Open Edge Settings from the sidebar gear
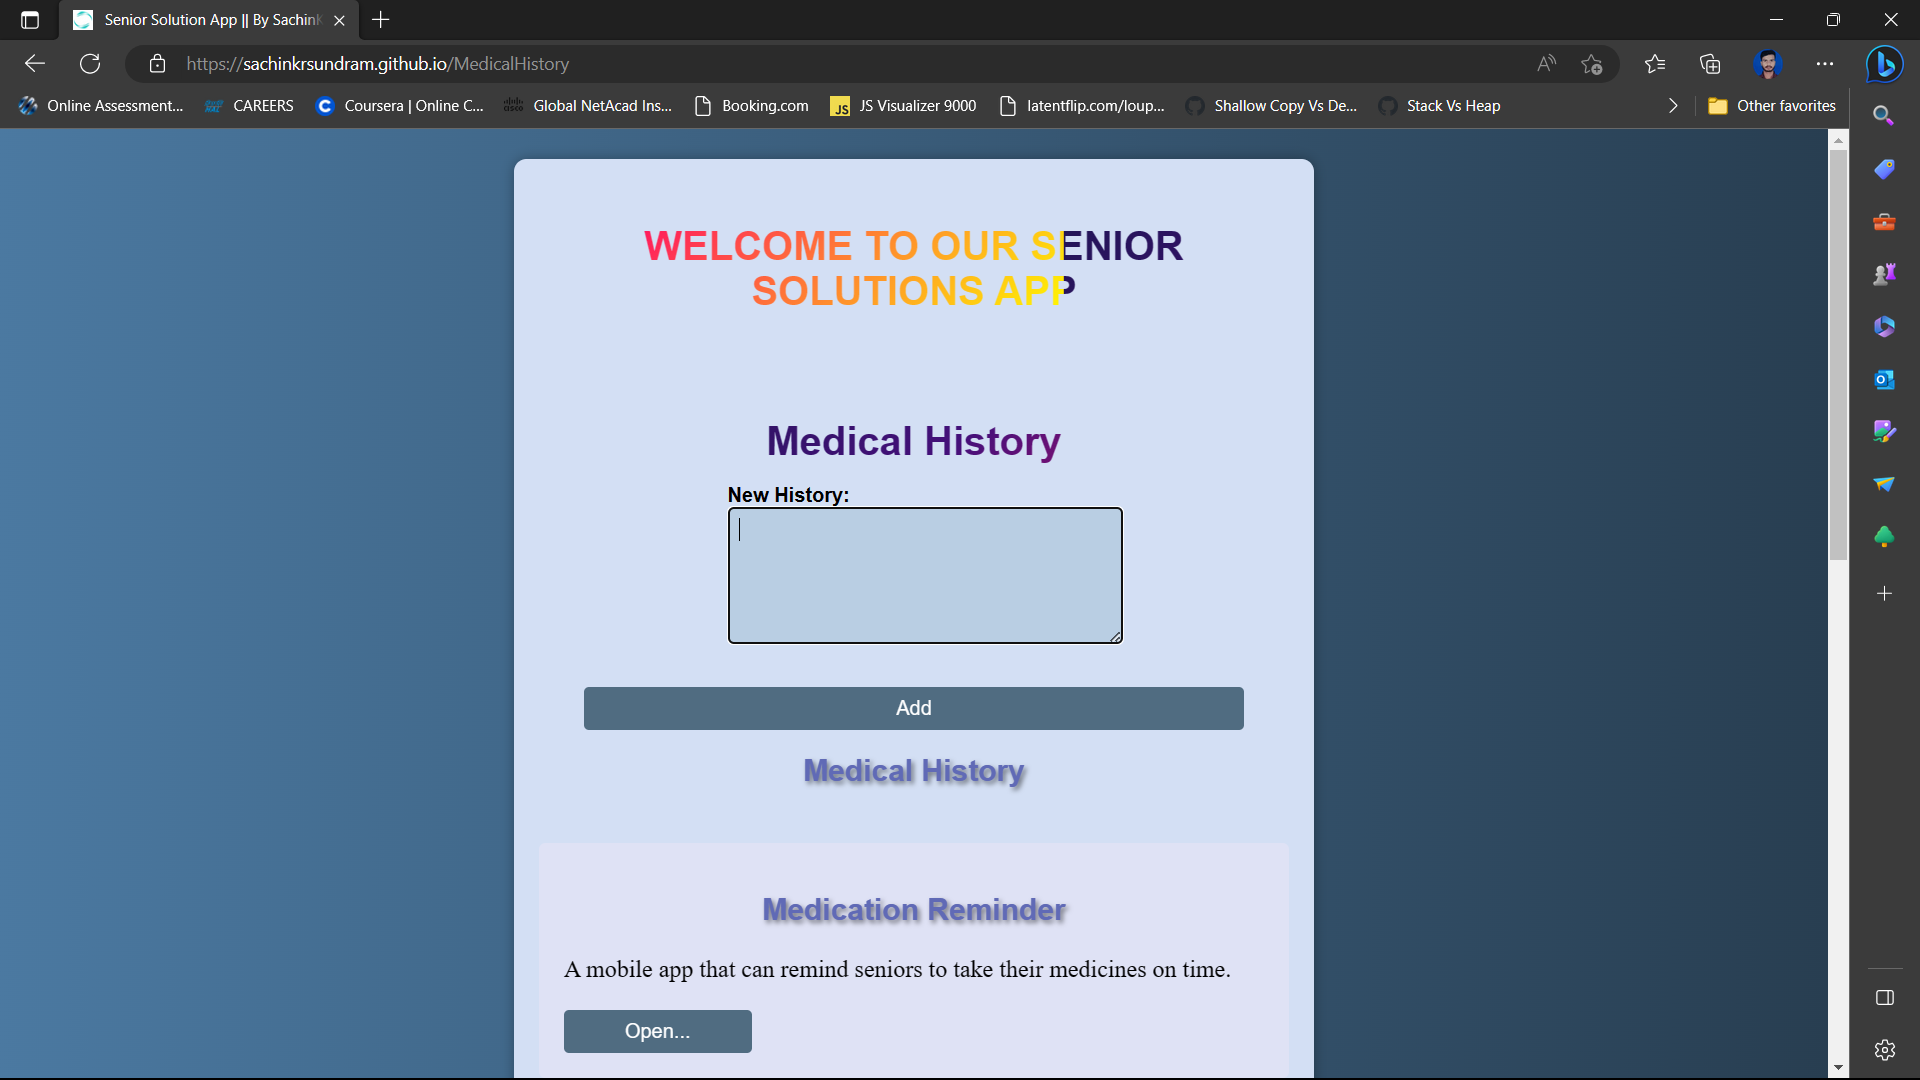 pyautogui.click(x=1885, y=1050)
